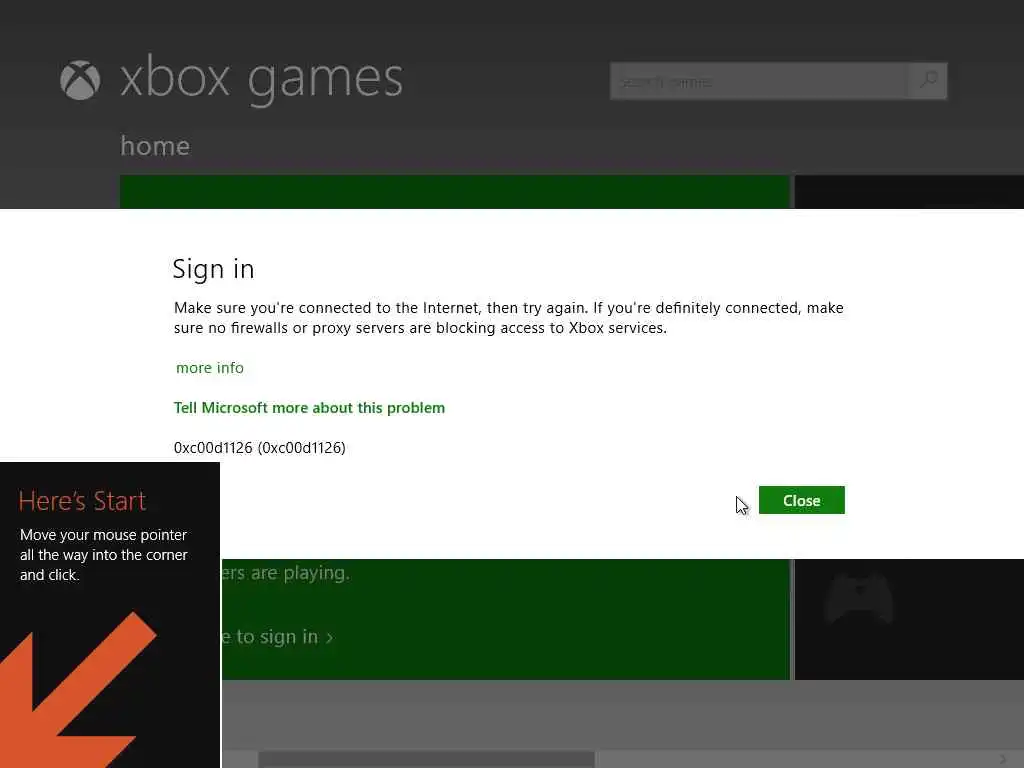The image size is (1024, 768).
Task: Click the game controller icon tile
Action: 859,597
